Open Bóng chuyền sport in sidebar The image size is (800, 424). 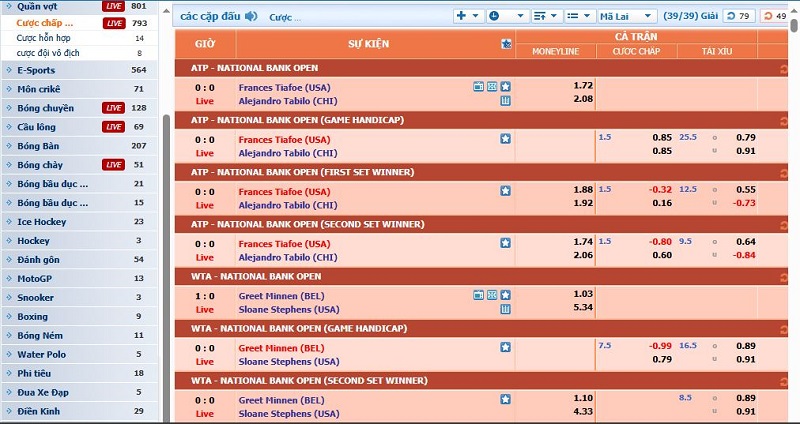[x=45, y=108]
